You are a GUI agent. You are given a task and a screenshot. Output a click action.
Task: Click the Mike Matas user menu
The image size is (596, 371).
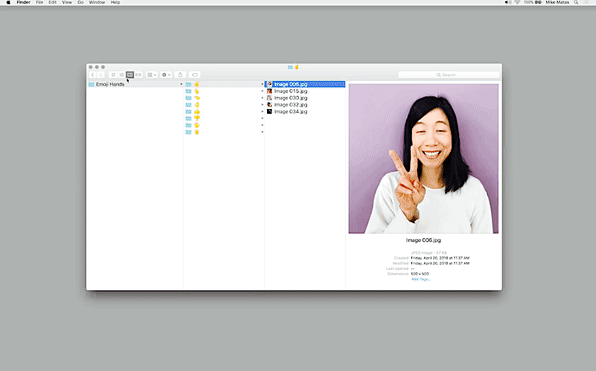[x=557, y=2]
